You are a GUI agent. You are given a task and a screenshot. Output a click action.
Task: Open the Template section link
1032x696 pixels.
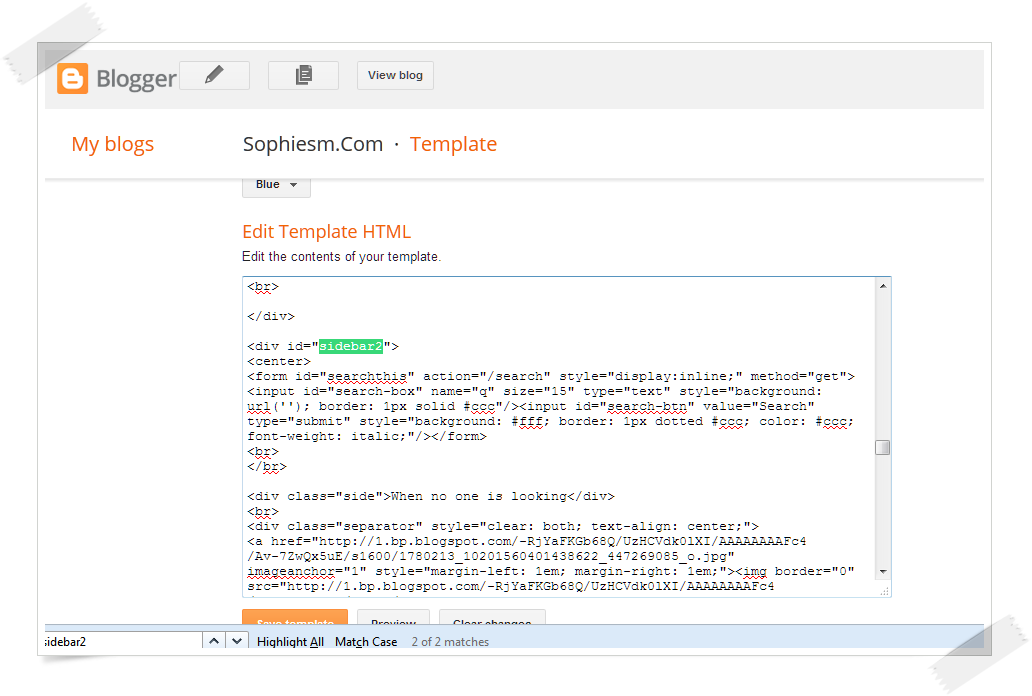[453, 144]
